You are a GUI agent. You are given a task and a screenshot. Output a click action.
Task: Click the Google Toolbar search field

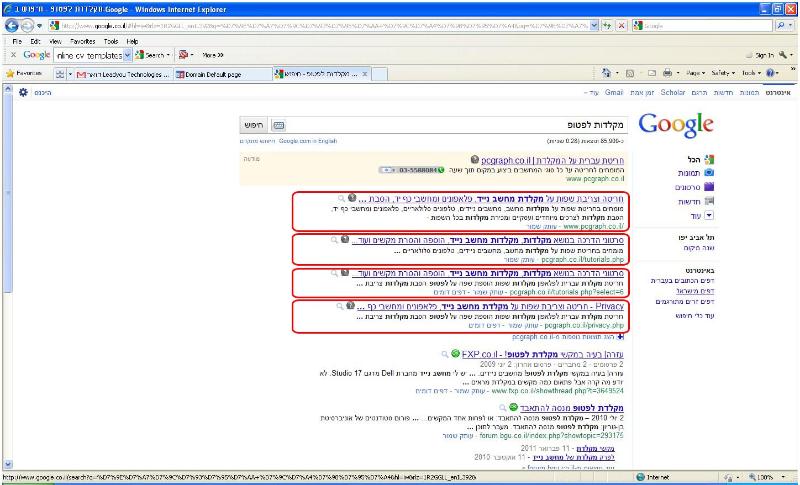(x=89, y=55)
